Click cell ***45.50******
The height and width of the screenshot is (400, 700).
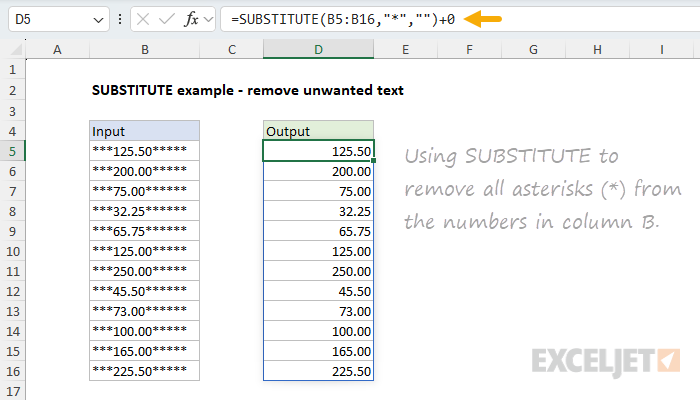tap(145, 291)
